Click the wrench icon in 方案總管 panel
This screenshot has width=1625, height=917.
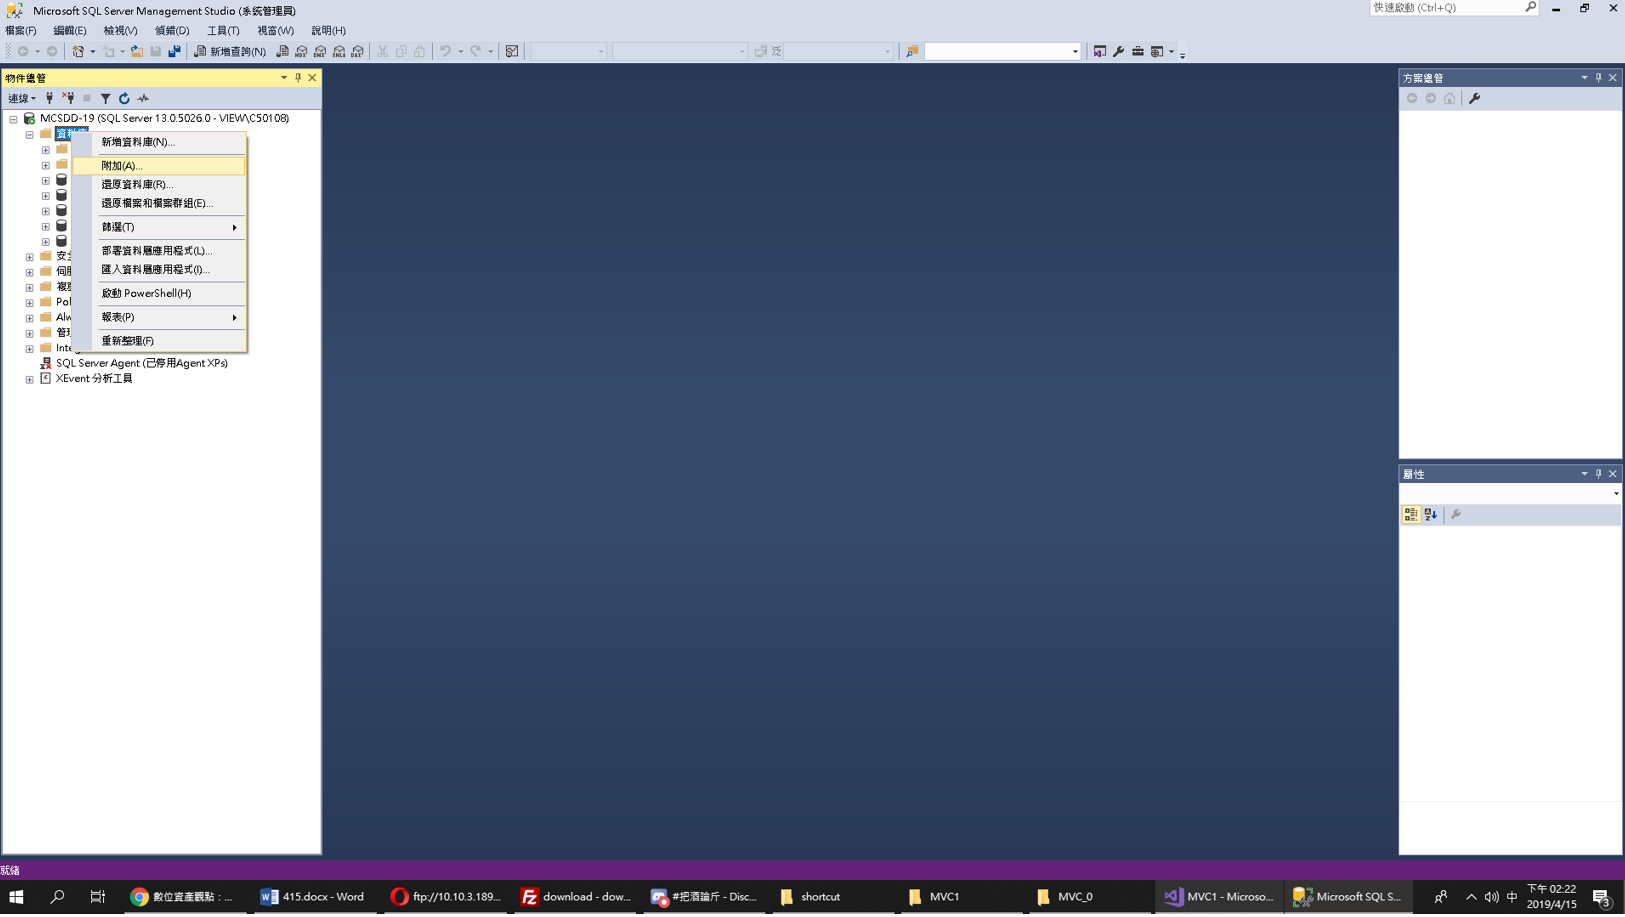coord(1474,98)
